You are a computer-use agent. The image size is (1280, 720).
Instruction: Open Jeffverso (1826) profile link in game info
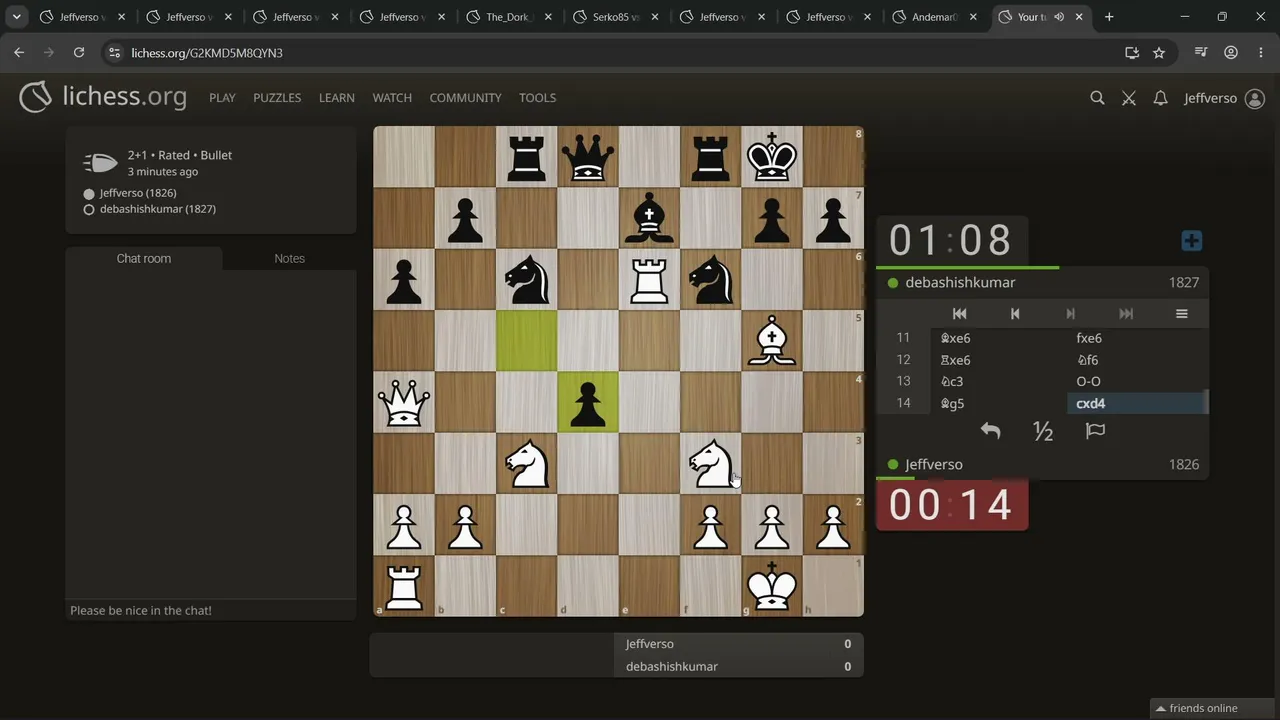click(138, 193)
